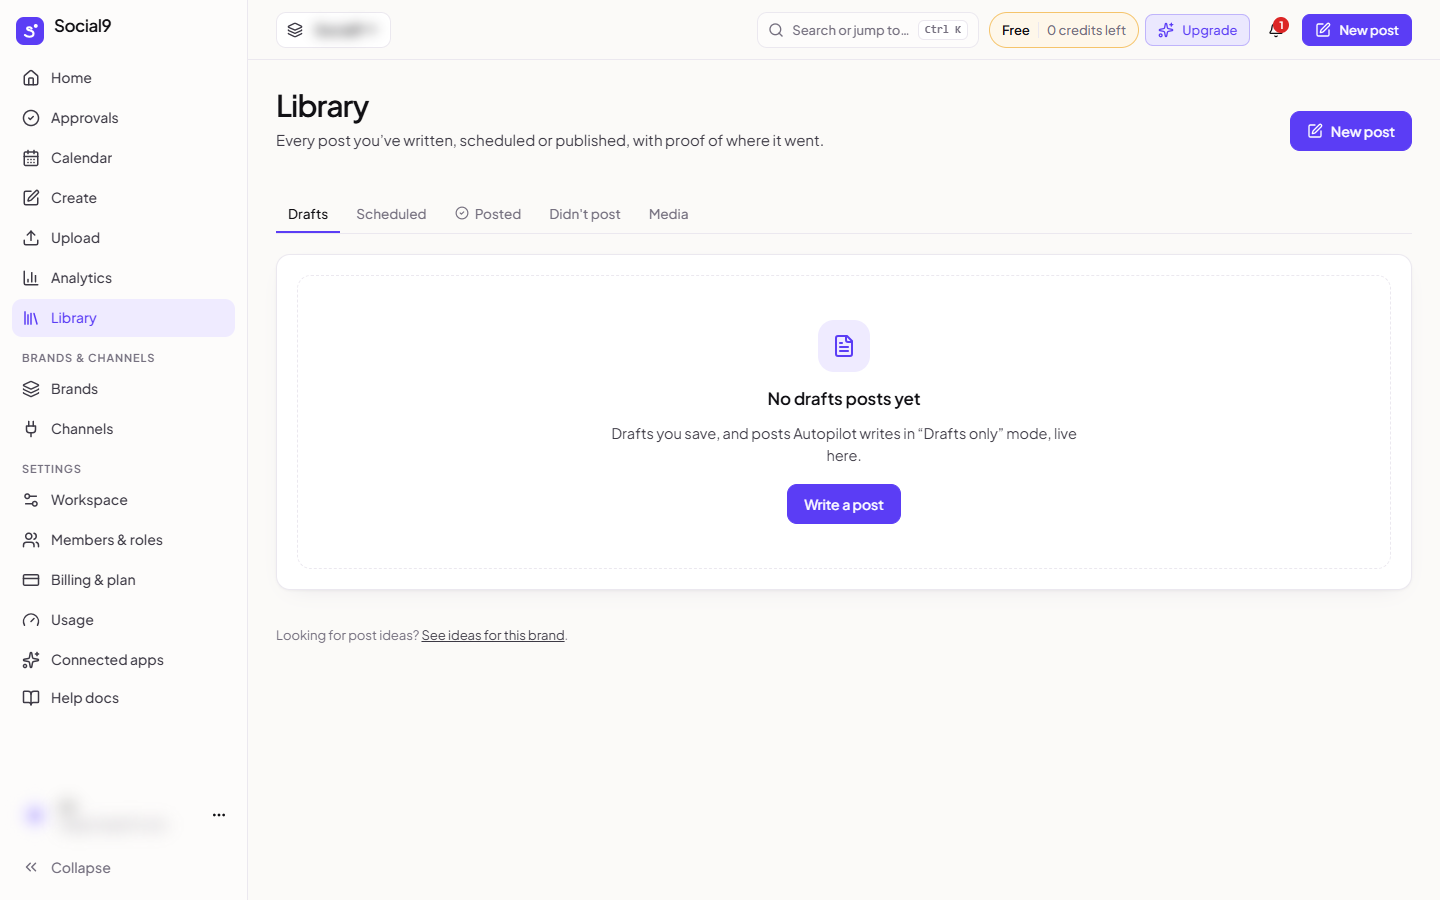
Task: Switch to the Drafts tab
Action: tap(308, 214)
